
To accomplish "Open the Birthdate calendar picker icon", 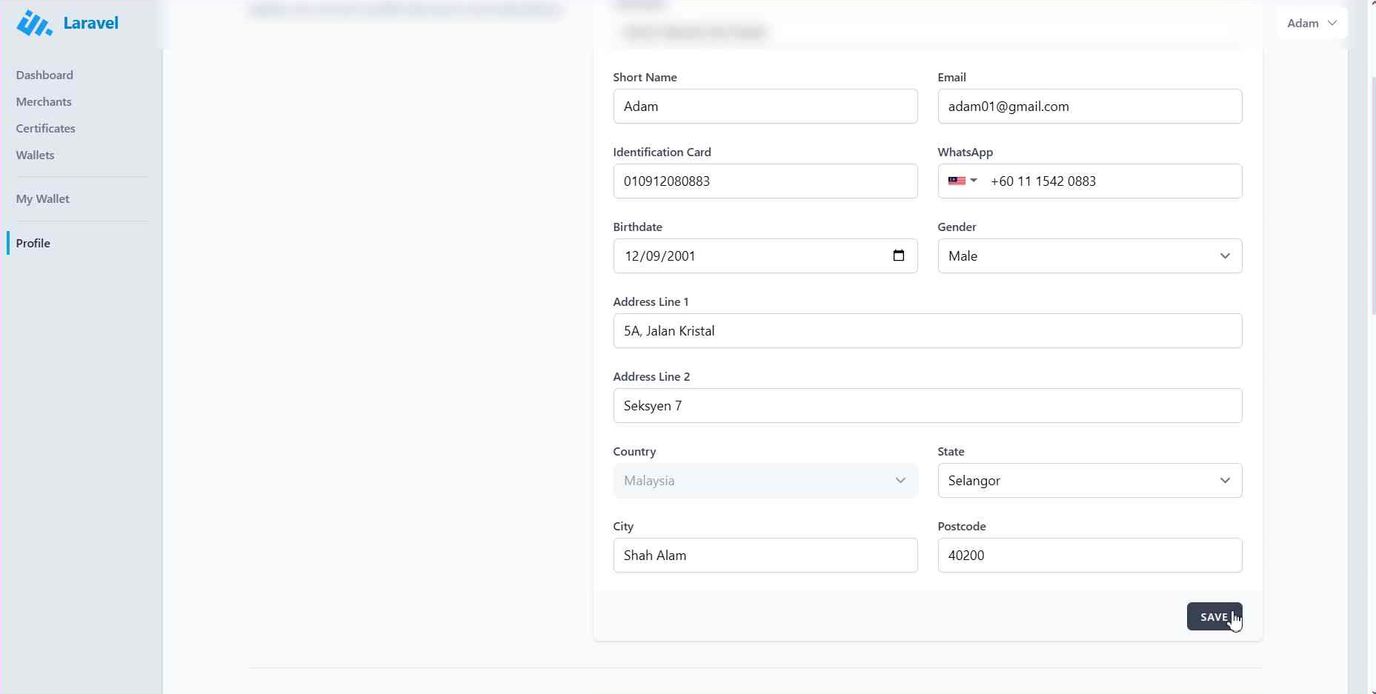I will [898, 256].
